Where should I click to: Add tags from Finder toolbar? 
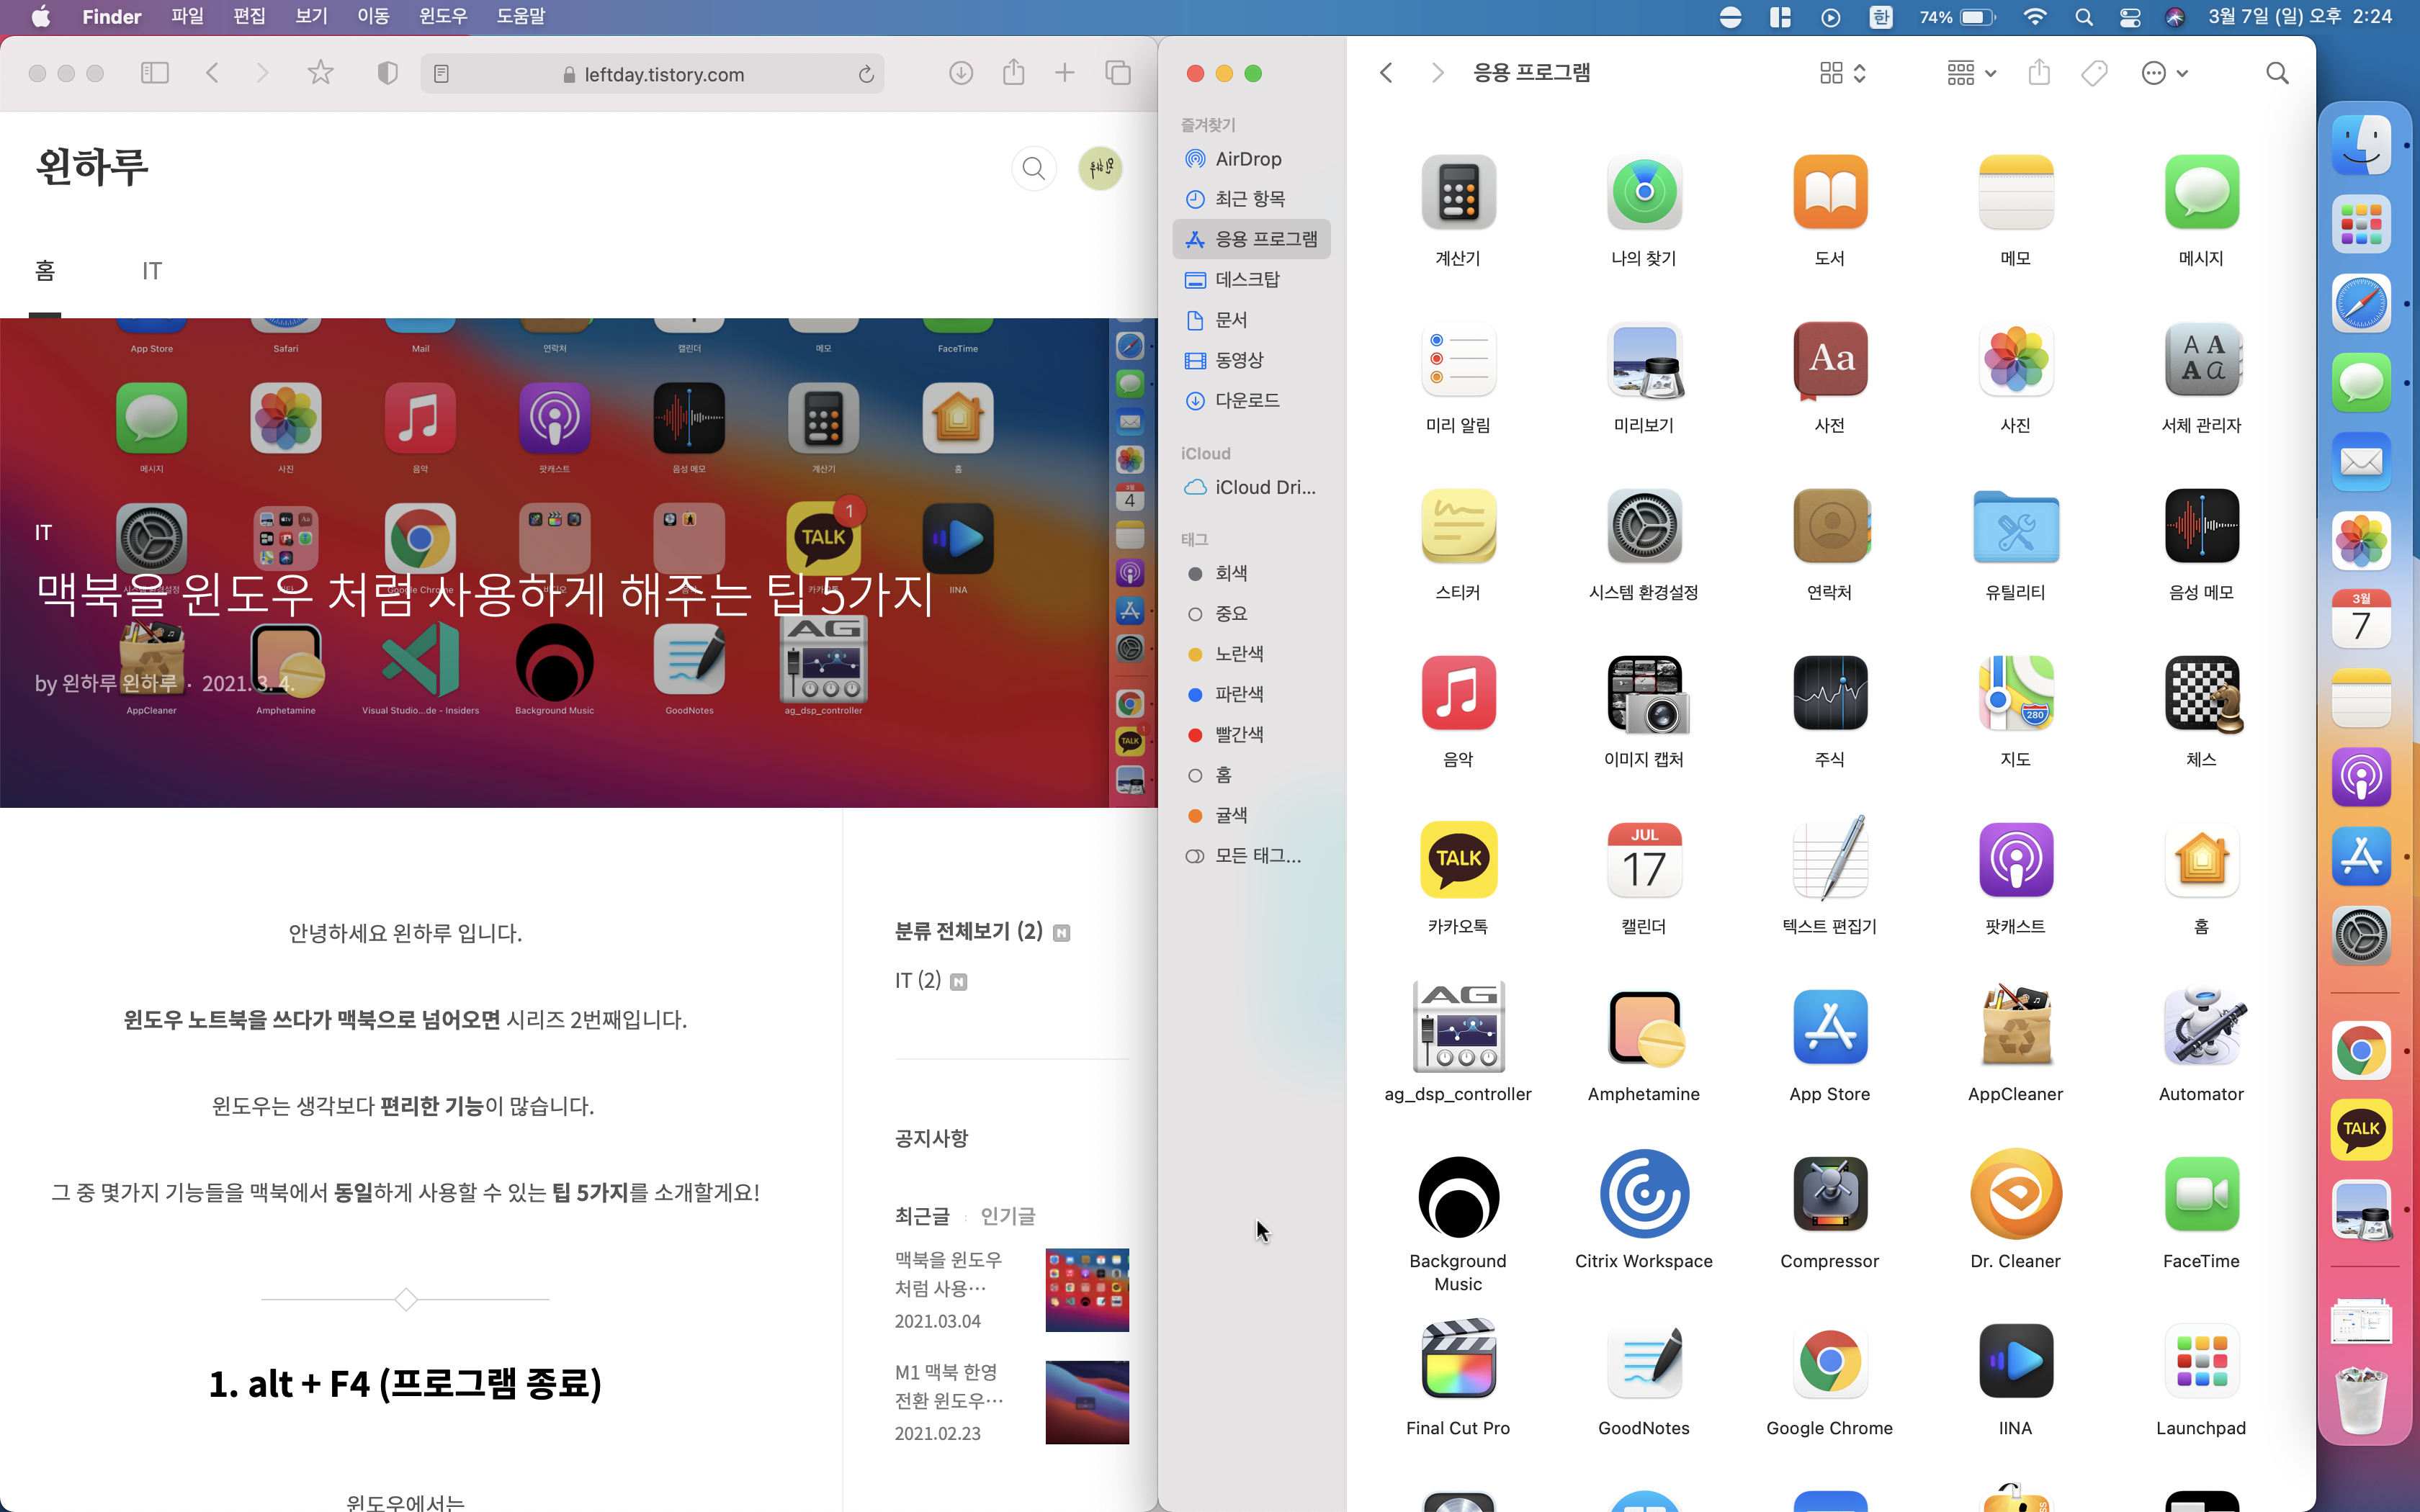[x=2094, y=73]
